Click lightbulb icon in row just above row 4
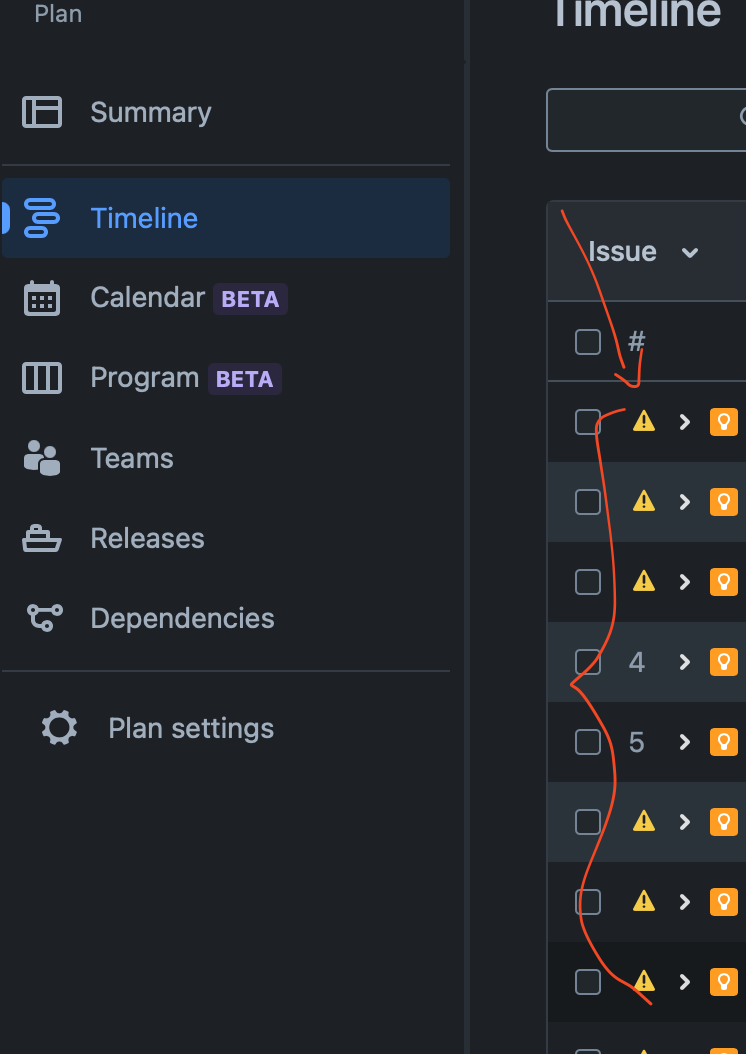Image resolution: width=746 pixels, height=1054 pixels. point(724,582)
